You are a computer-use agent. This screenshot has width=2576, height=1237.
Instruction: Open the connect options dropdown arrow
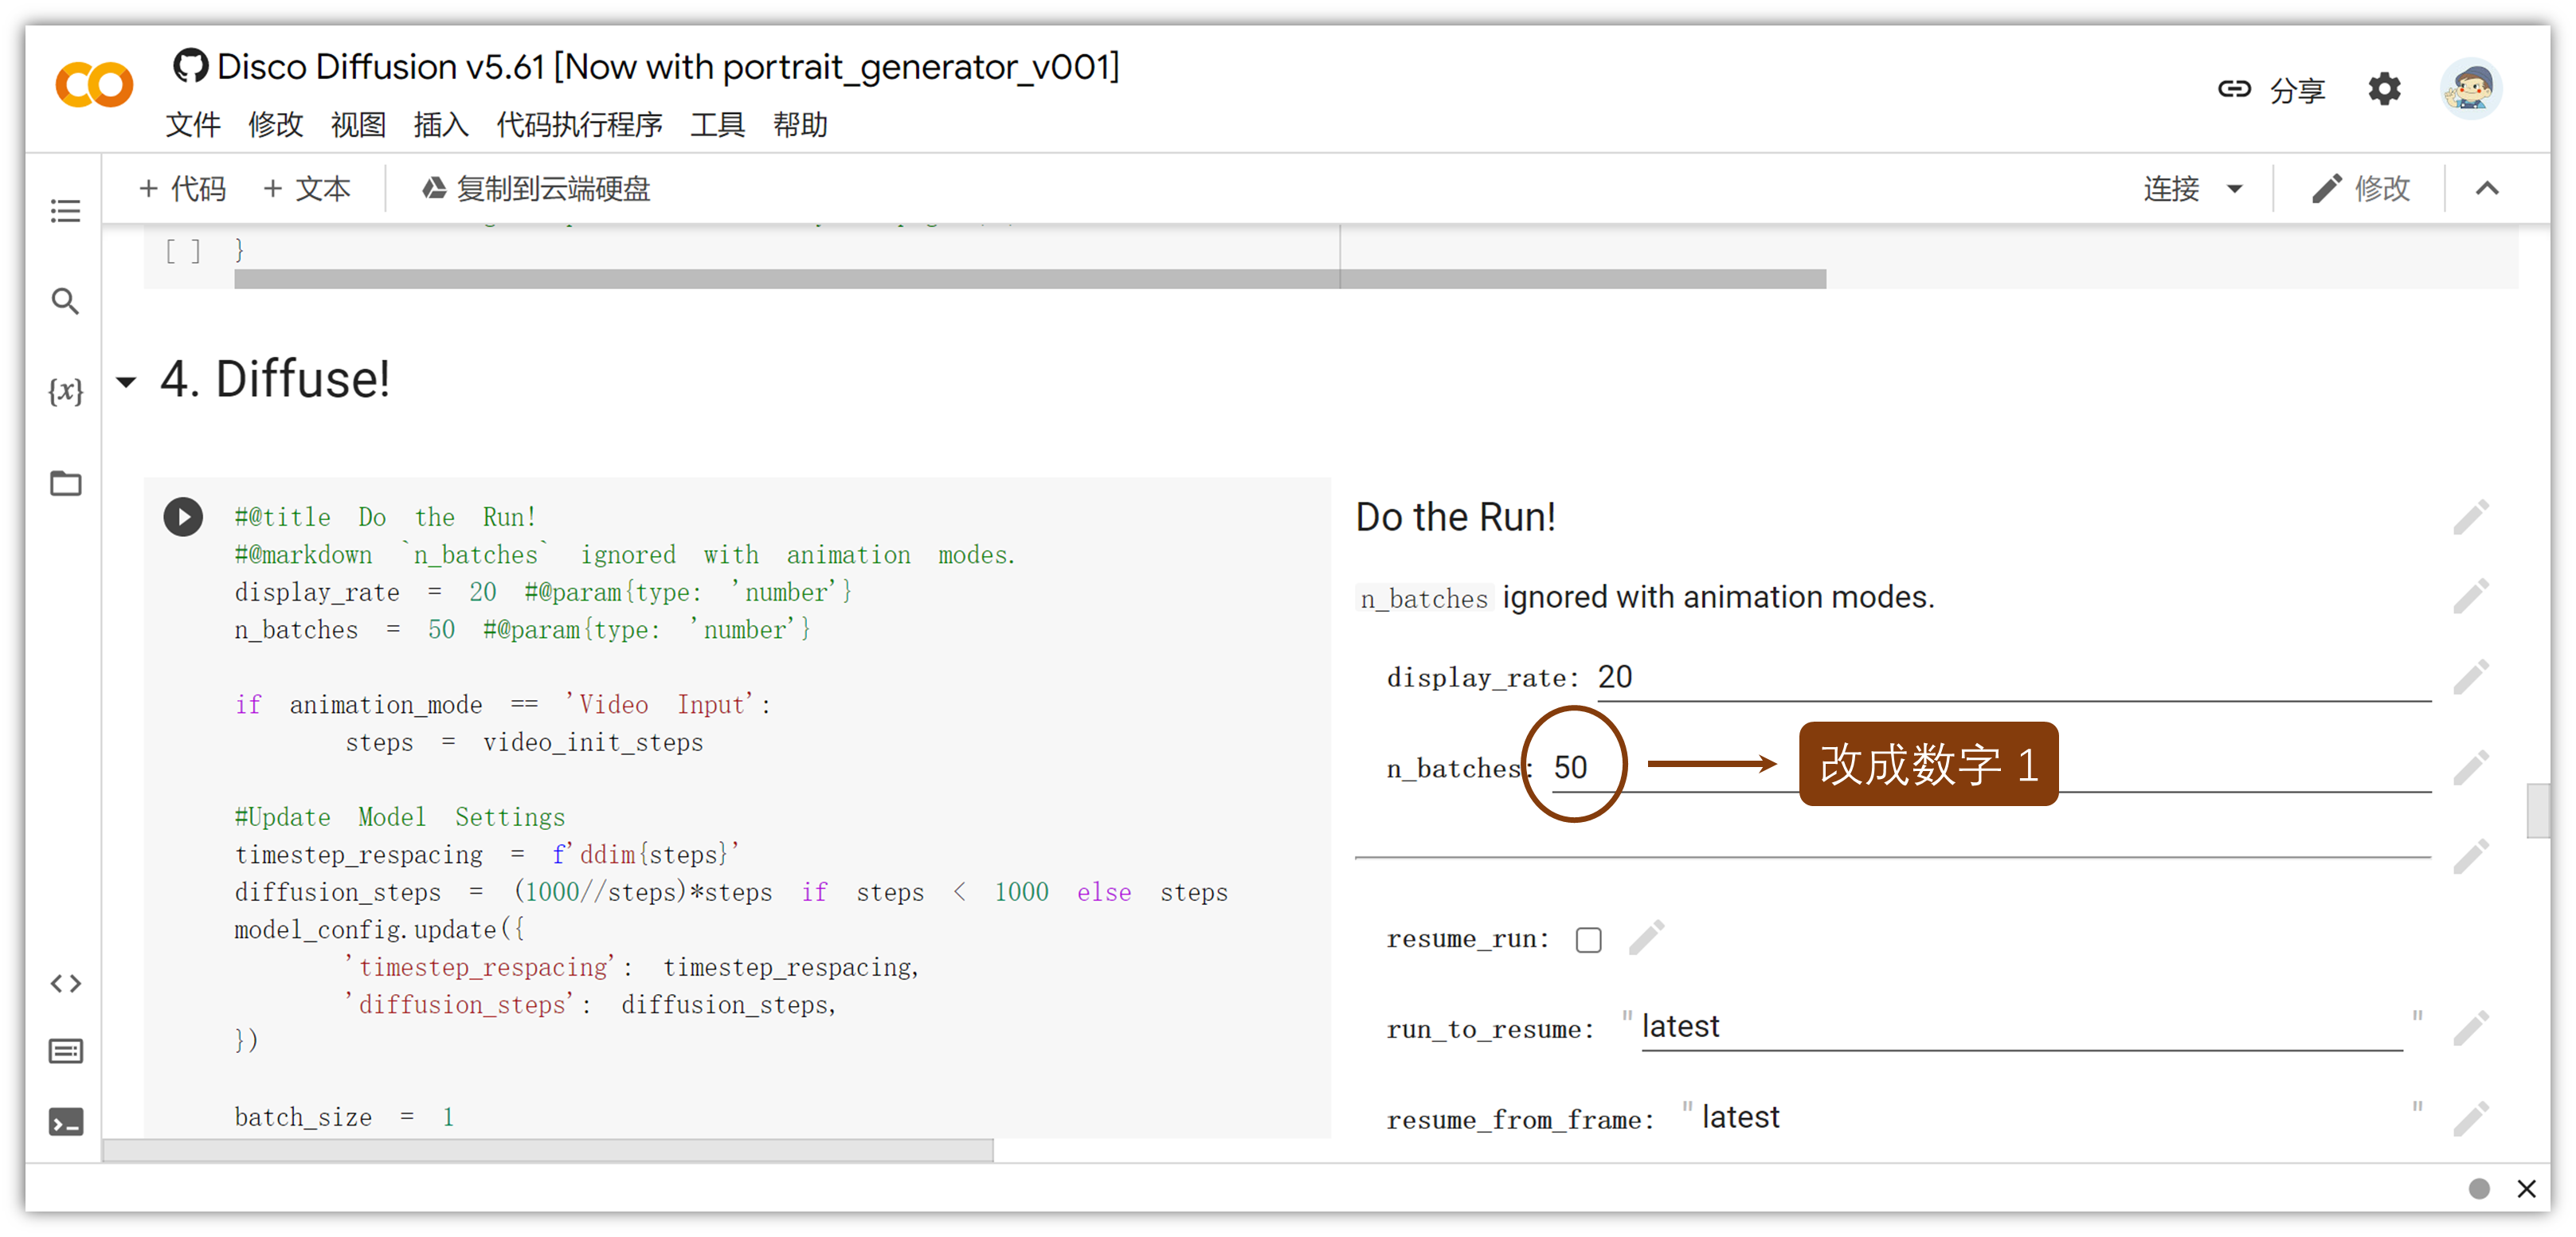2235,188
